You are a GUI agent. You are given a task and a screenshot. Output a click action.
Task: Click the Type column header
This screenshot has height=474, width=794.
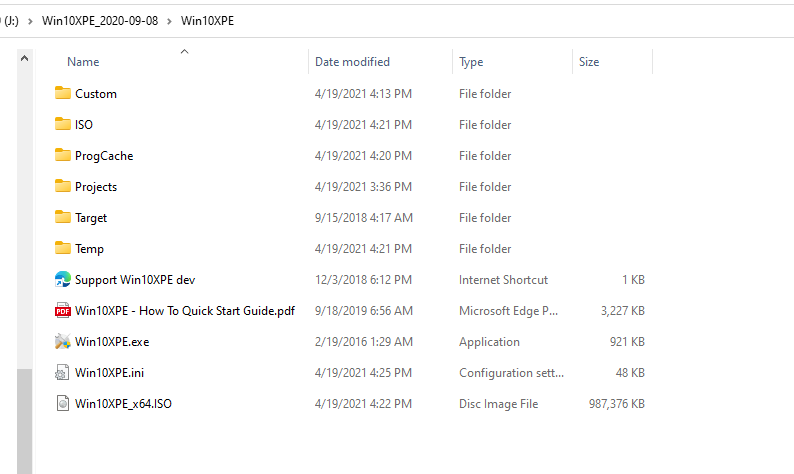click(x=471, y=62)
